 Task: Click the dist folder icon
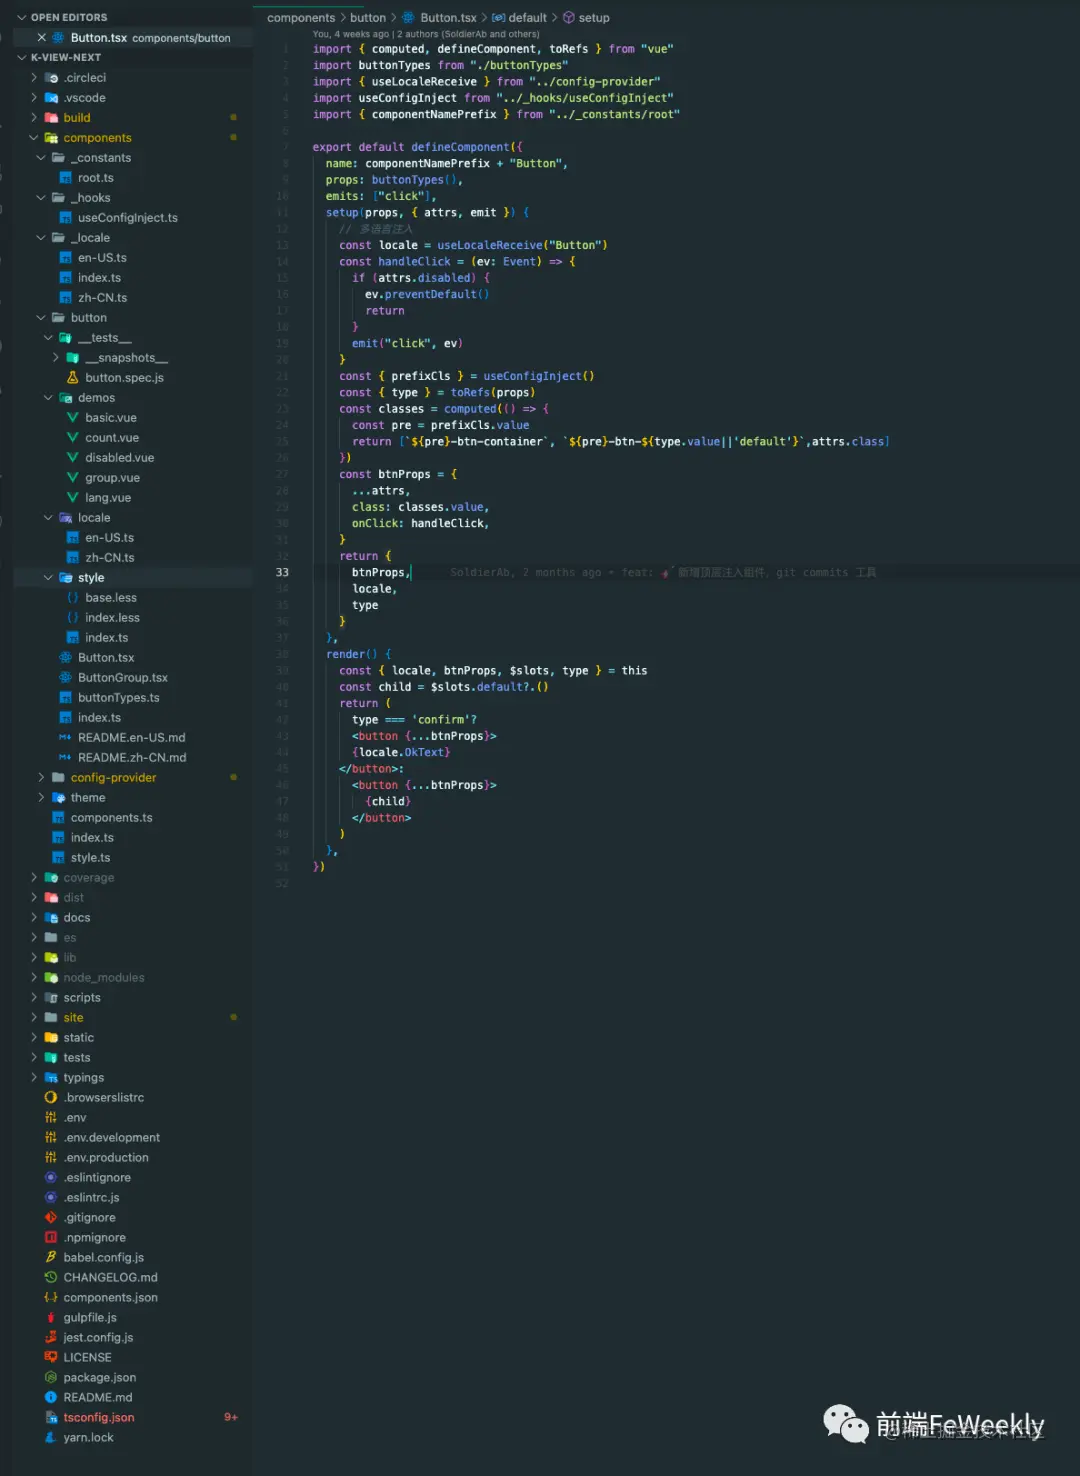pos(51,897)
